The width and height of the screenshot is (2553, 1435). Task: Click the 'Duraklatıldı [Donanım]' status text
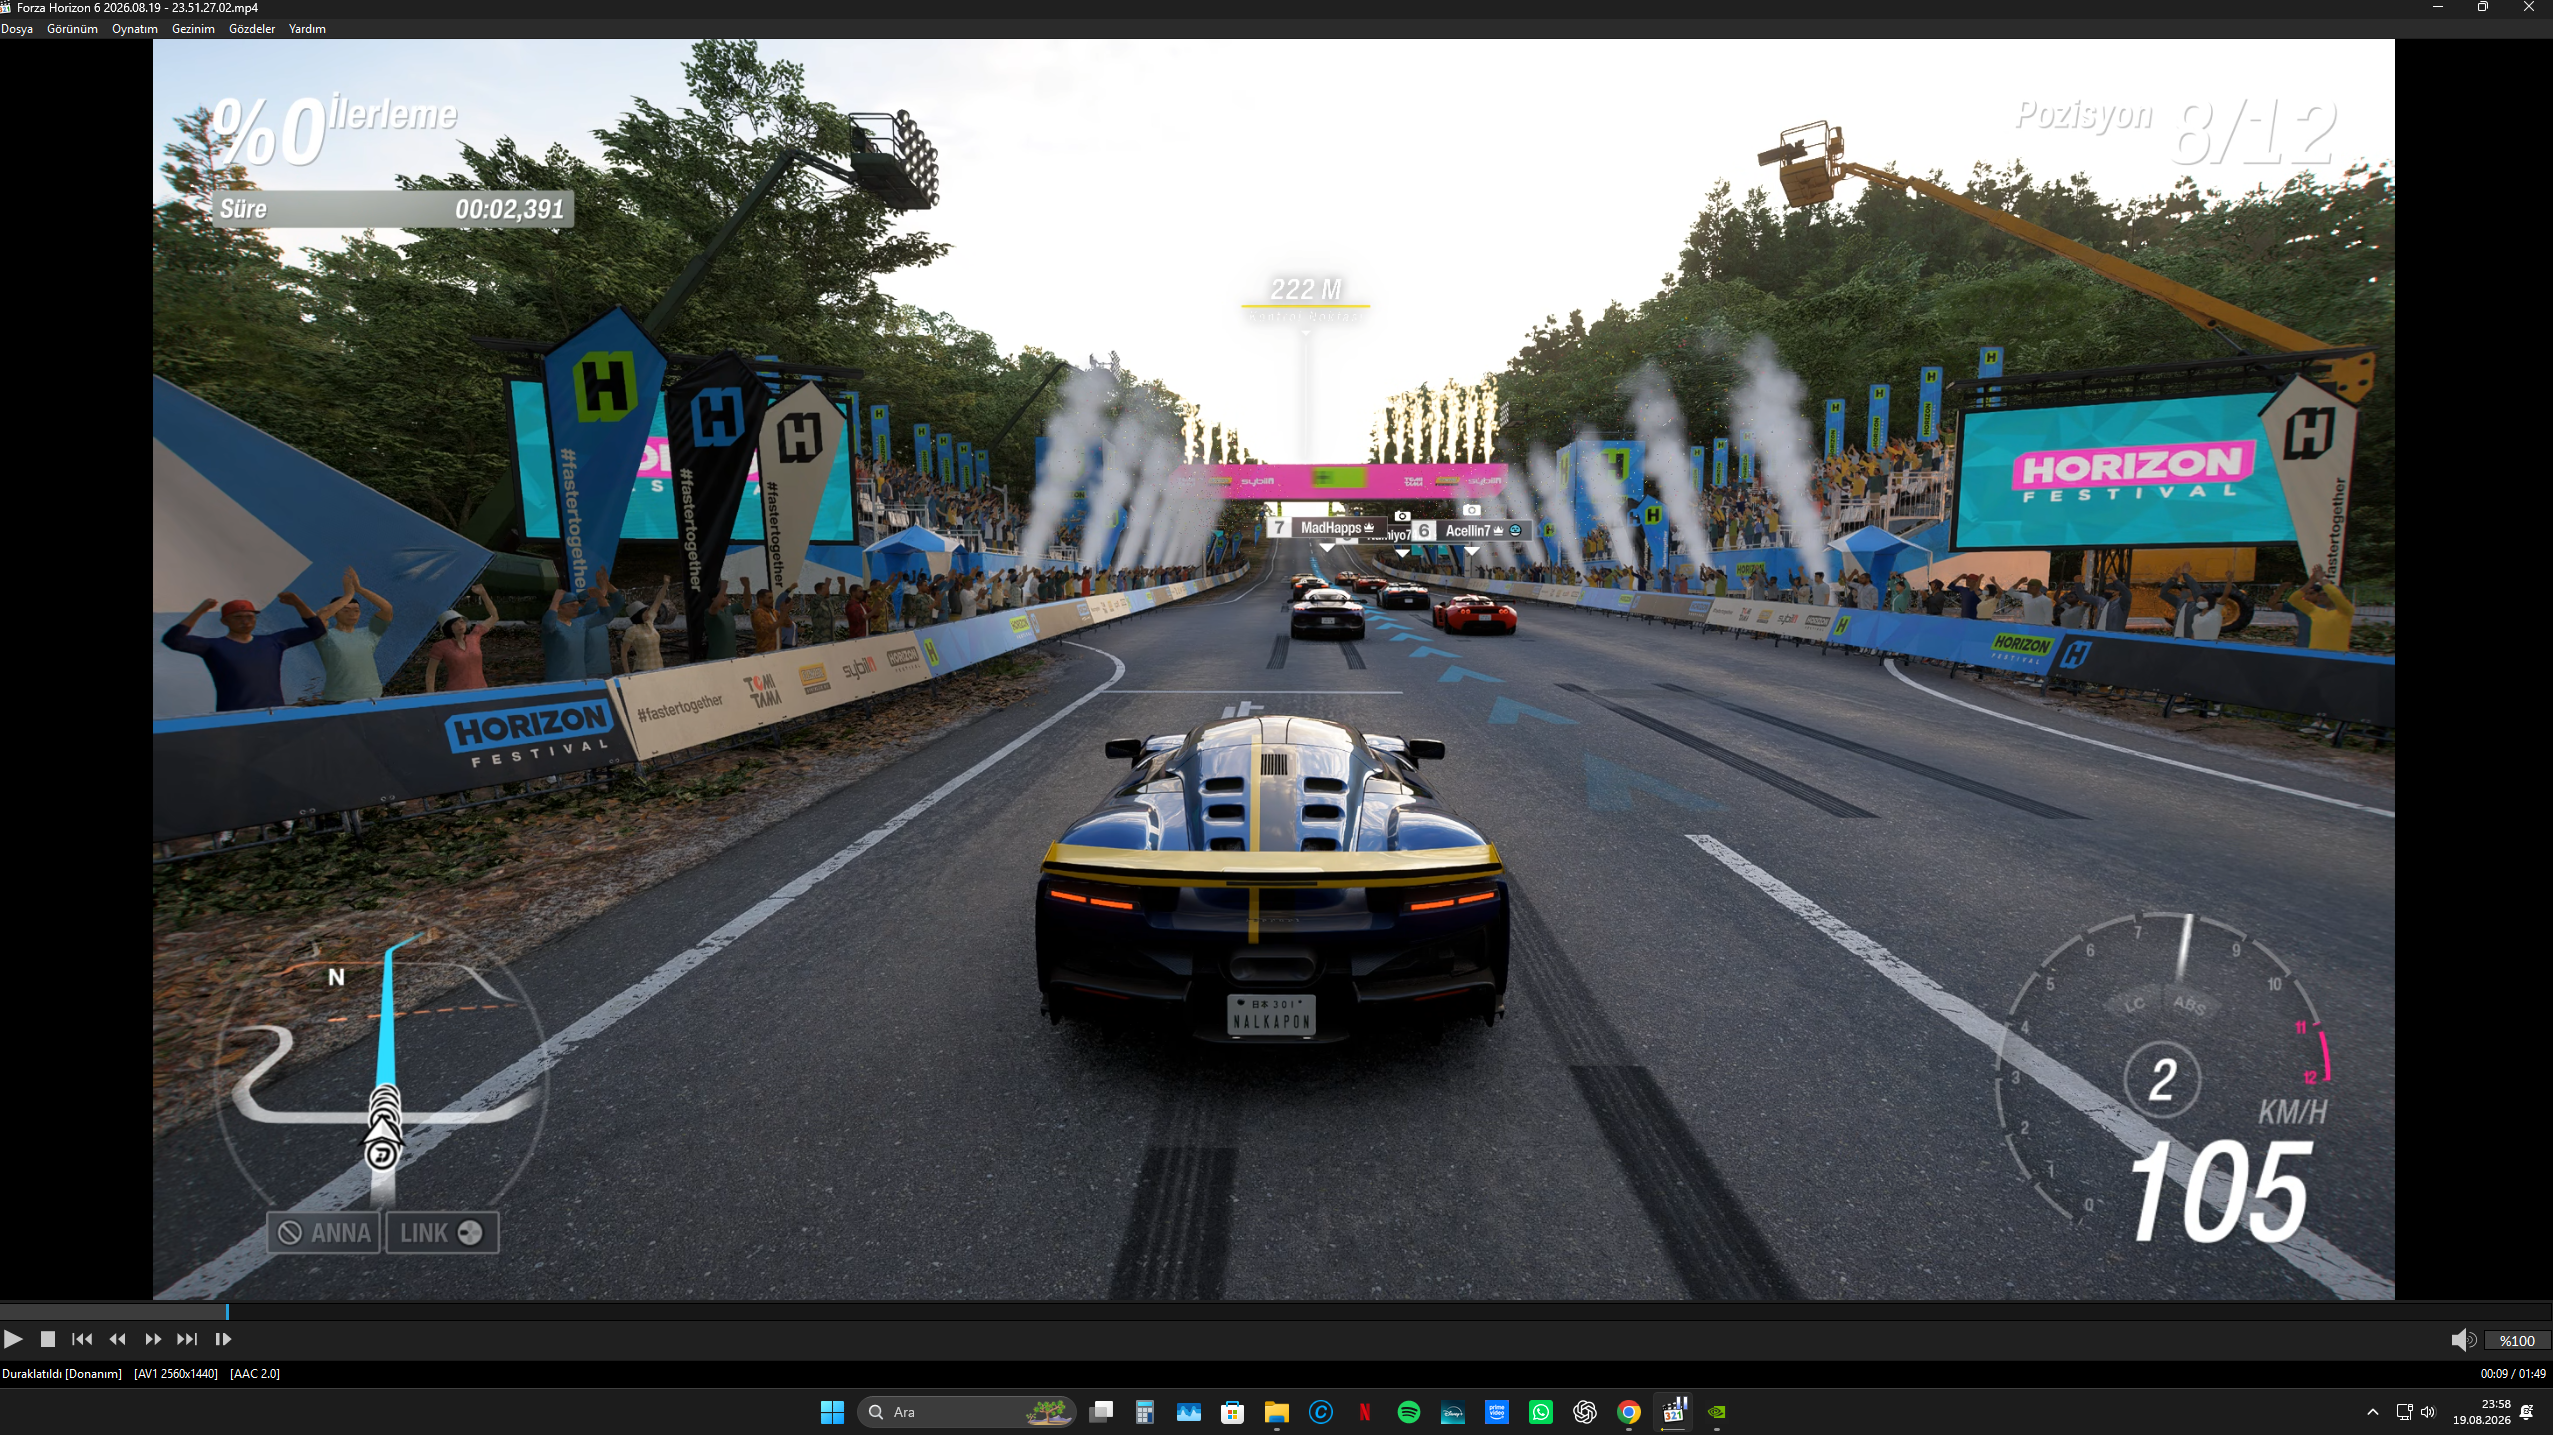pyautogui.click(x=62, y=1374)
